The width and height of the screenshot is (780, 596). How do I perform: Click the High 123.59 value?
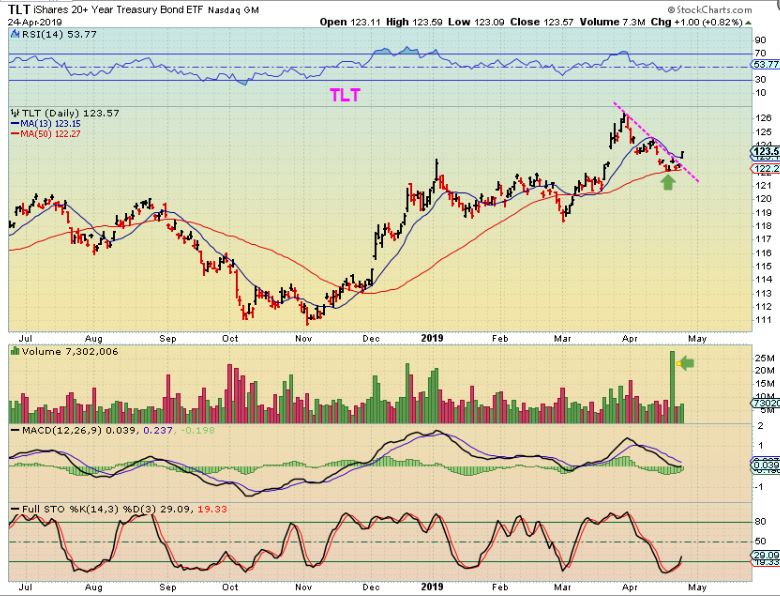428,22
